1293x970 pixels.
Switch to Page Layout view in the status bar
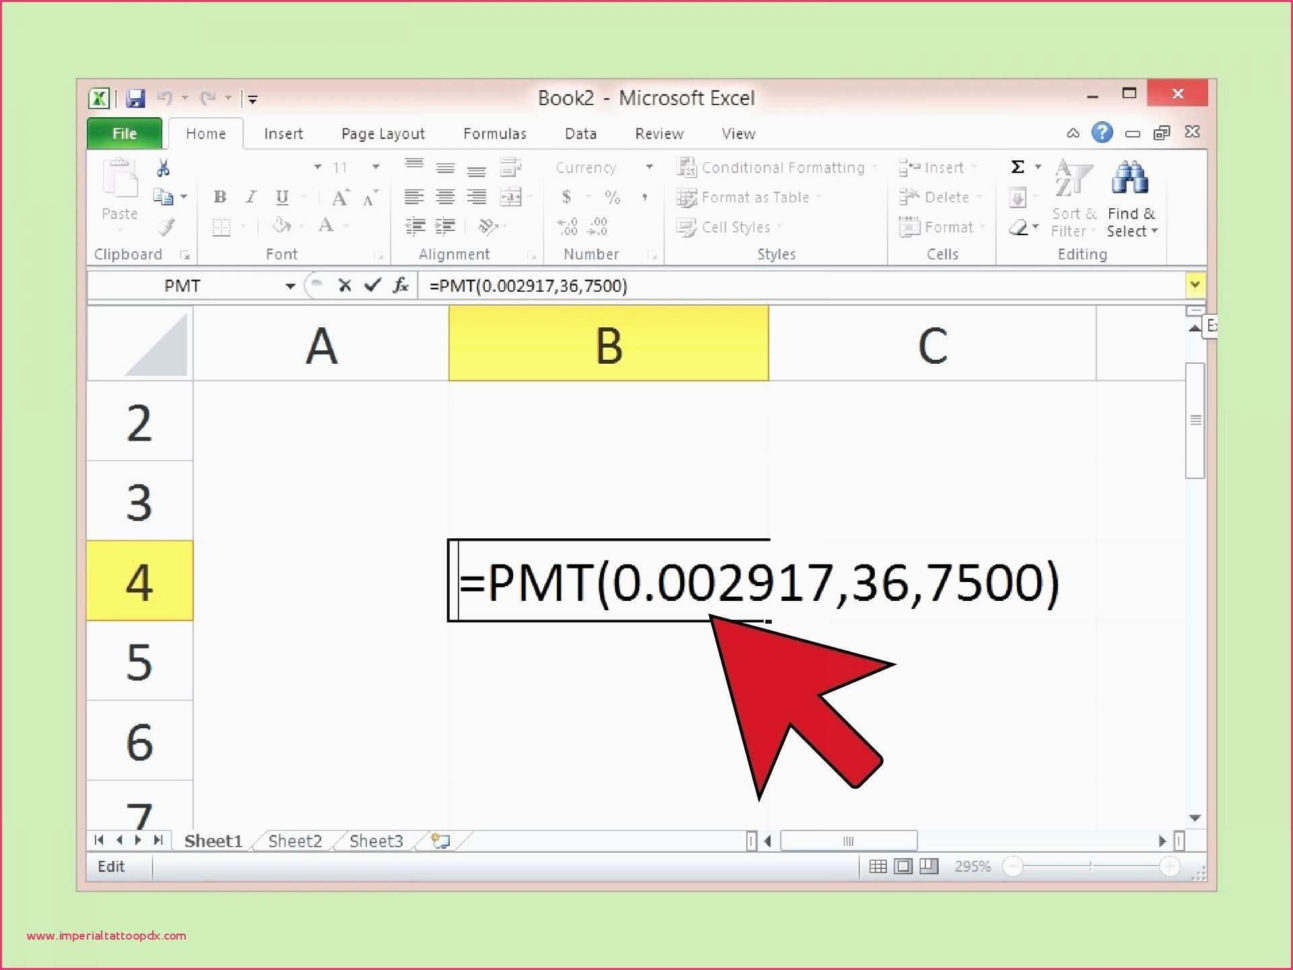pos(903,866)
